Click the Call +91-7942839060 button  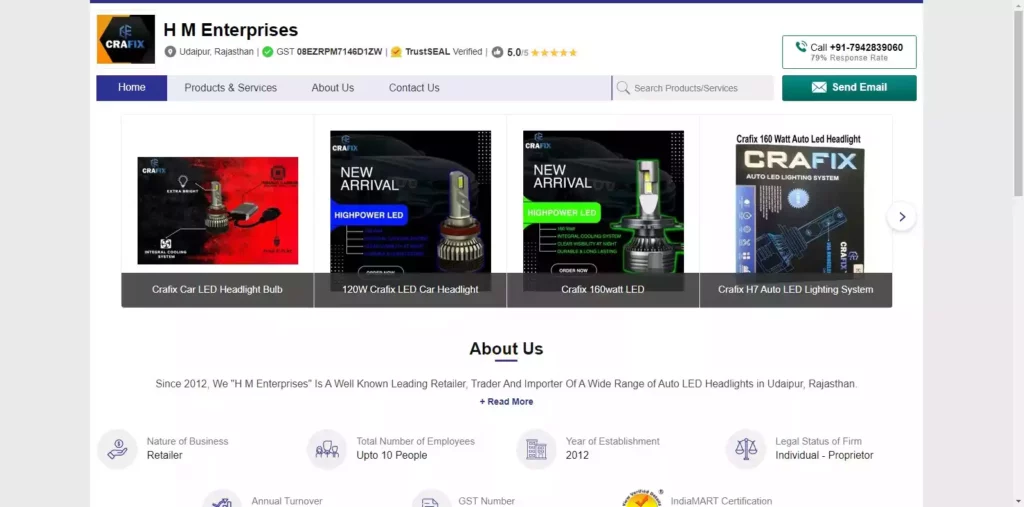[x=849, y=52]
